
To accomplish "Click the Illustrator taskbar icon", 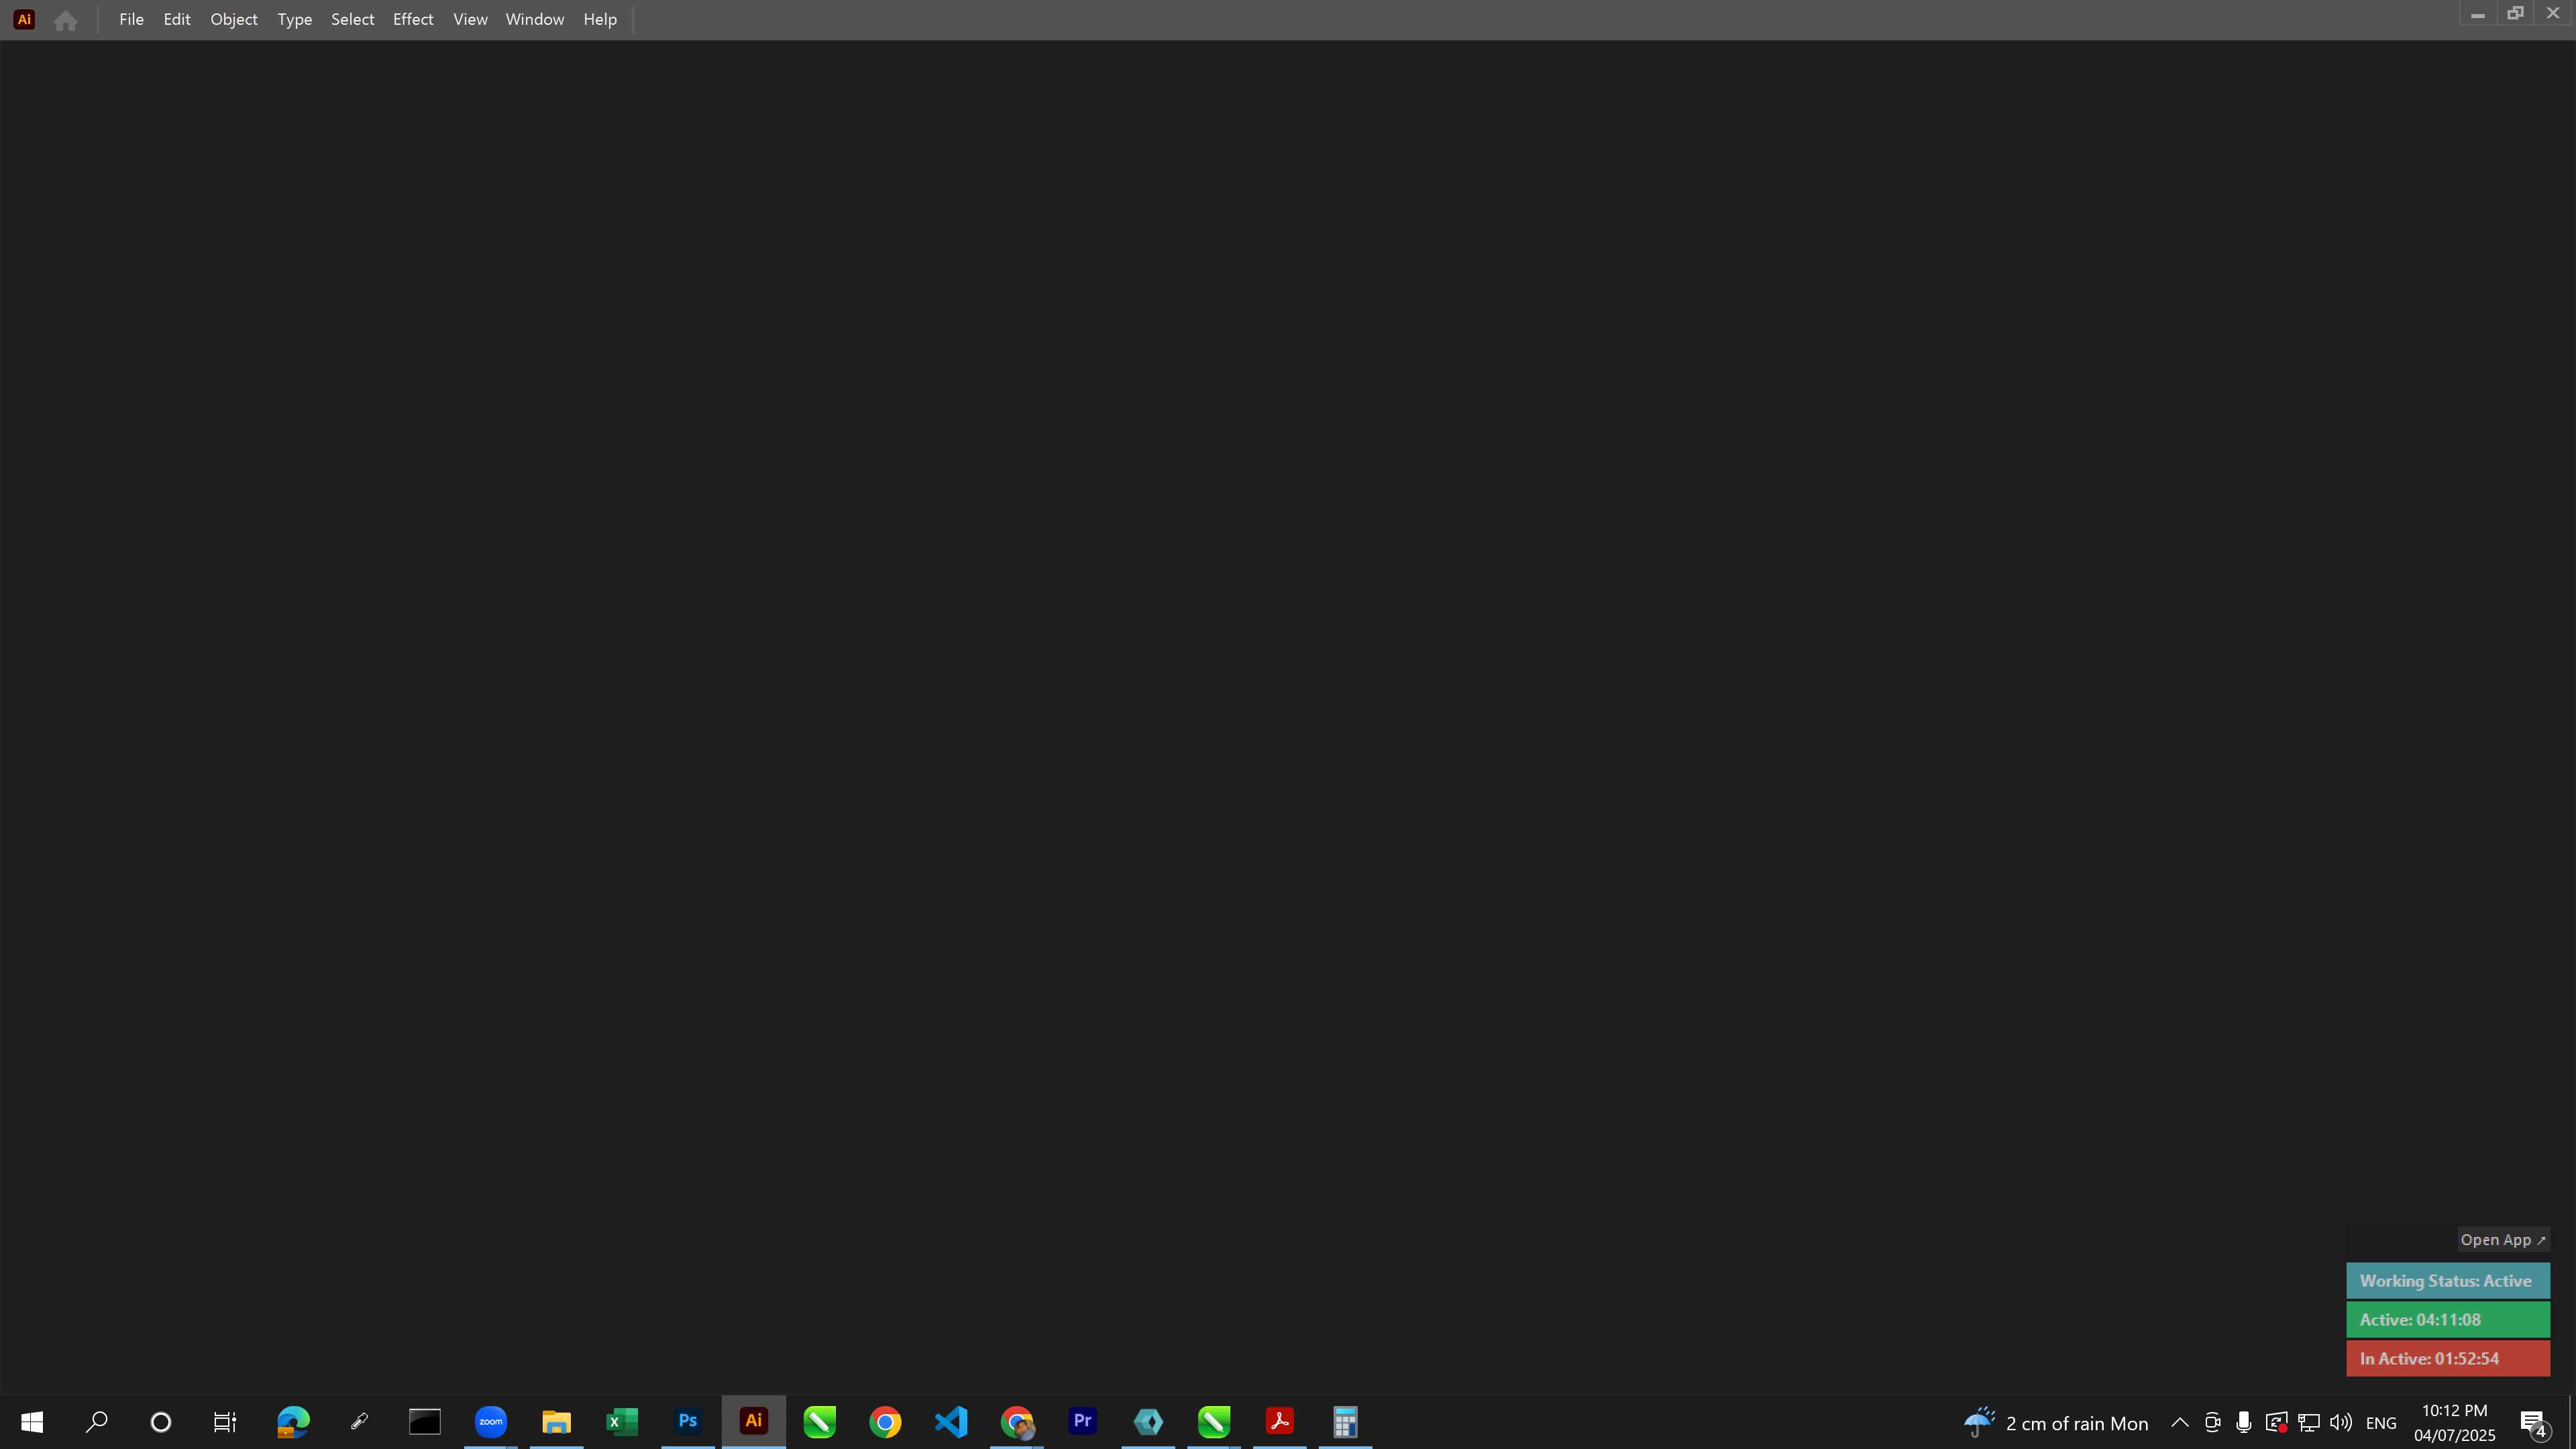I will 754,1422.
